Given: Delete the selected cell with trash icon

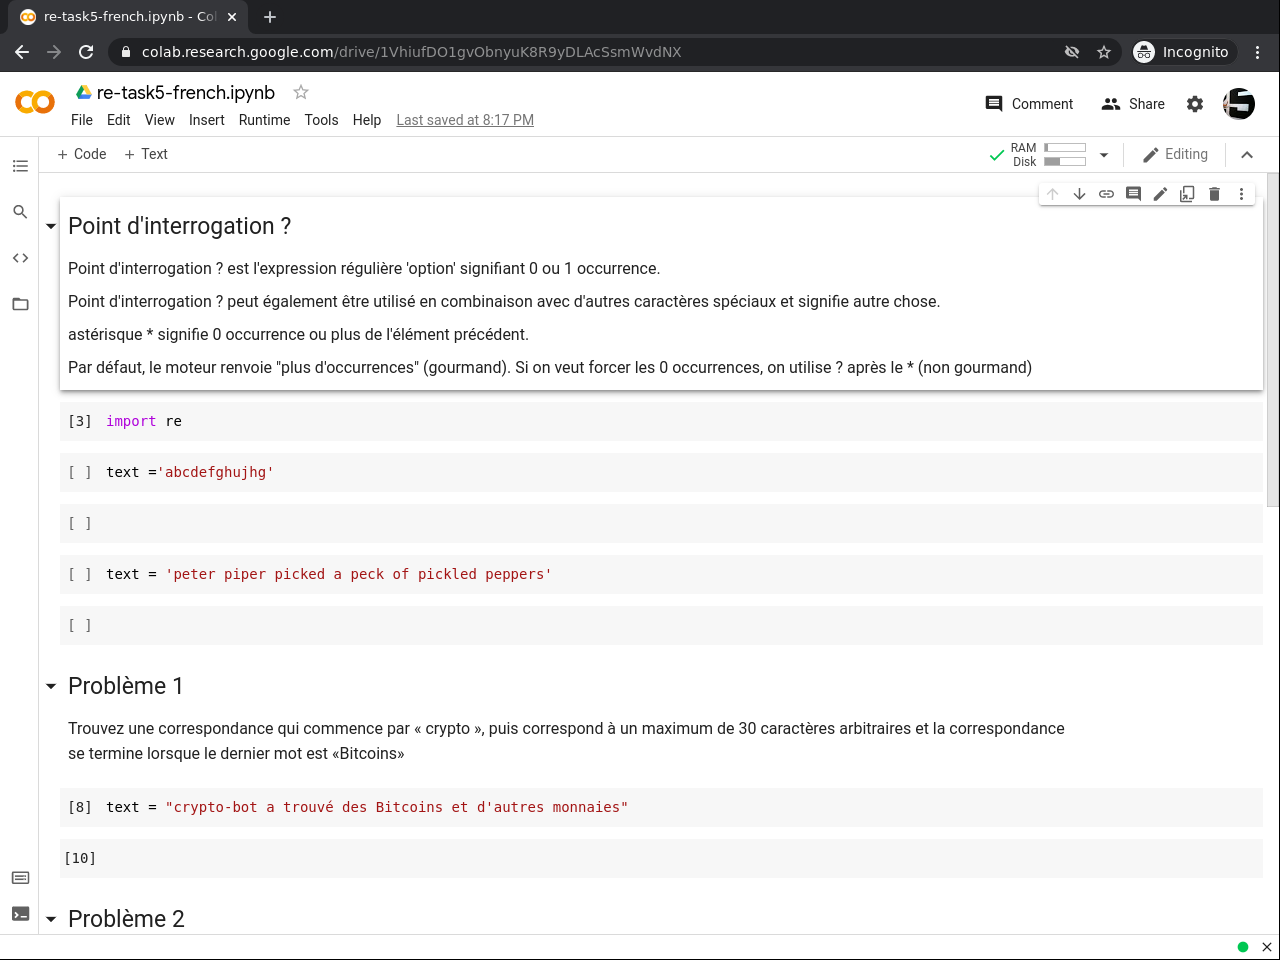Looking at the screenshot, I should (x=1214, y=194).
